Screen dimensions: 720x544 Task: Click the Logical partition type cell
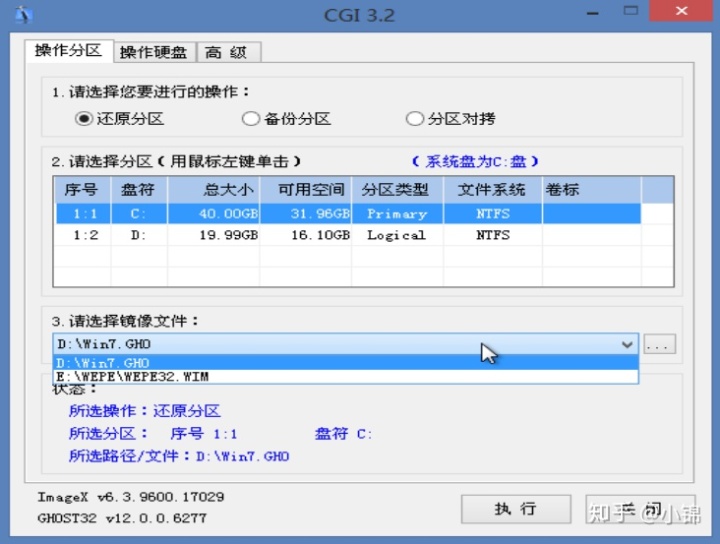point(397,235)
